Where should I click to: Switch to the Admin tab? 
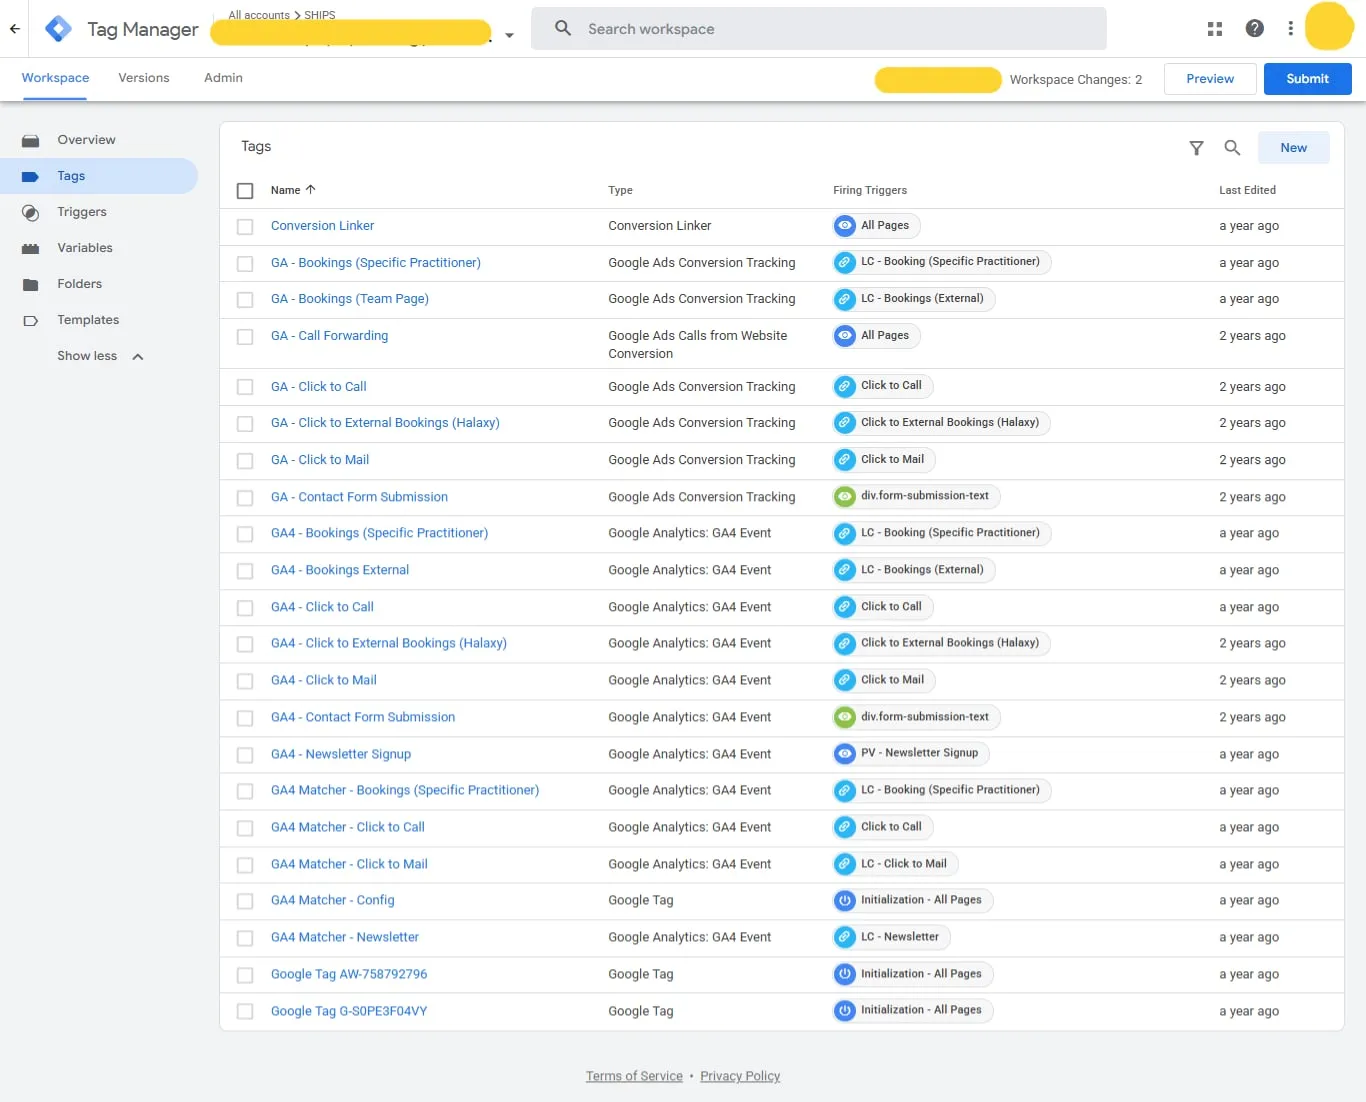[223, 78]
